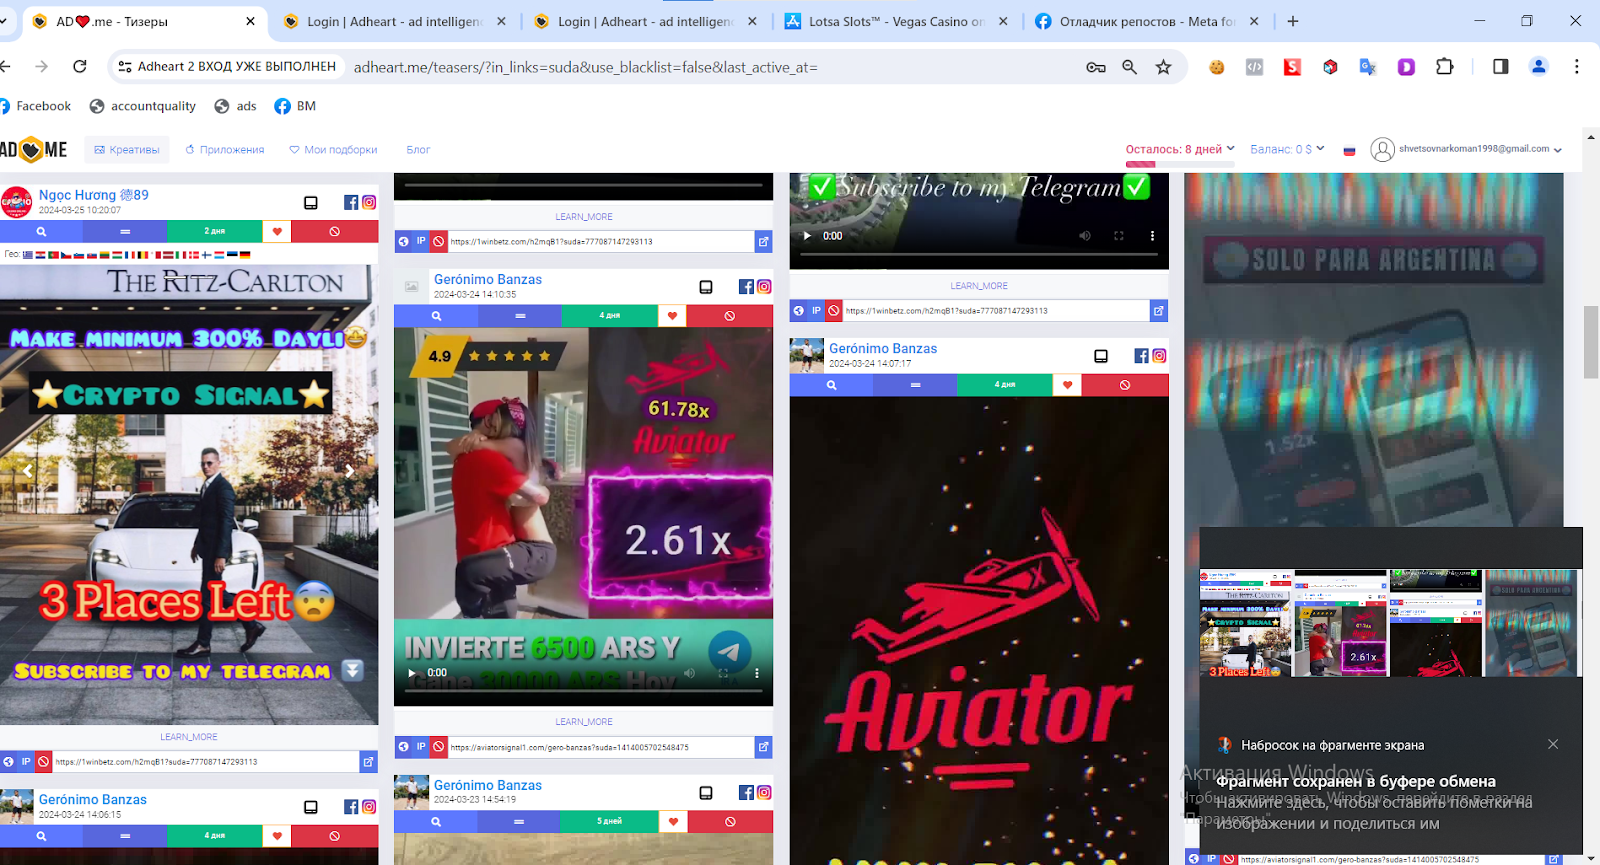Open the 'Баланс: 0 $' dropdown
The height and width of the screenshot is (865, 1600).
tap(1287, 149)
